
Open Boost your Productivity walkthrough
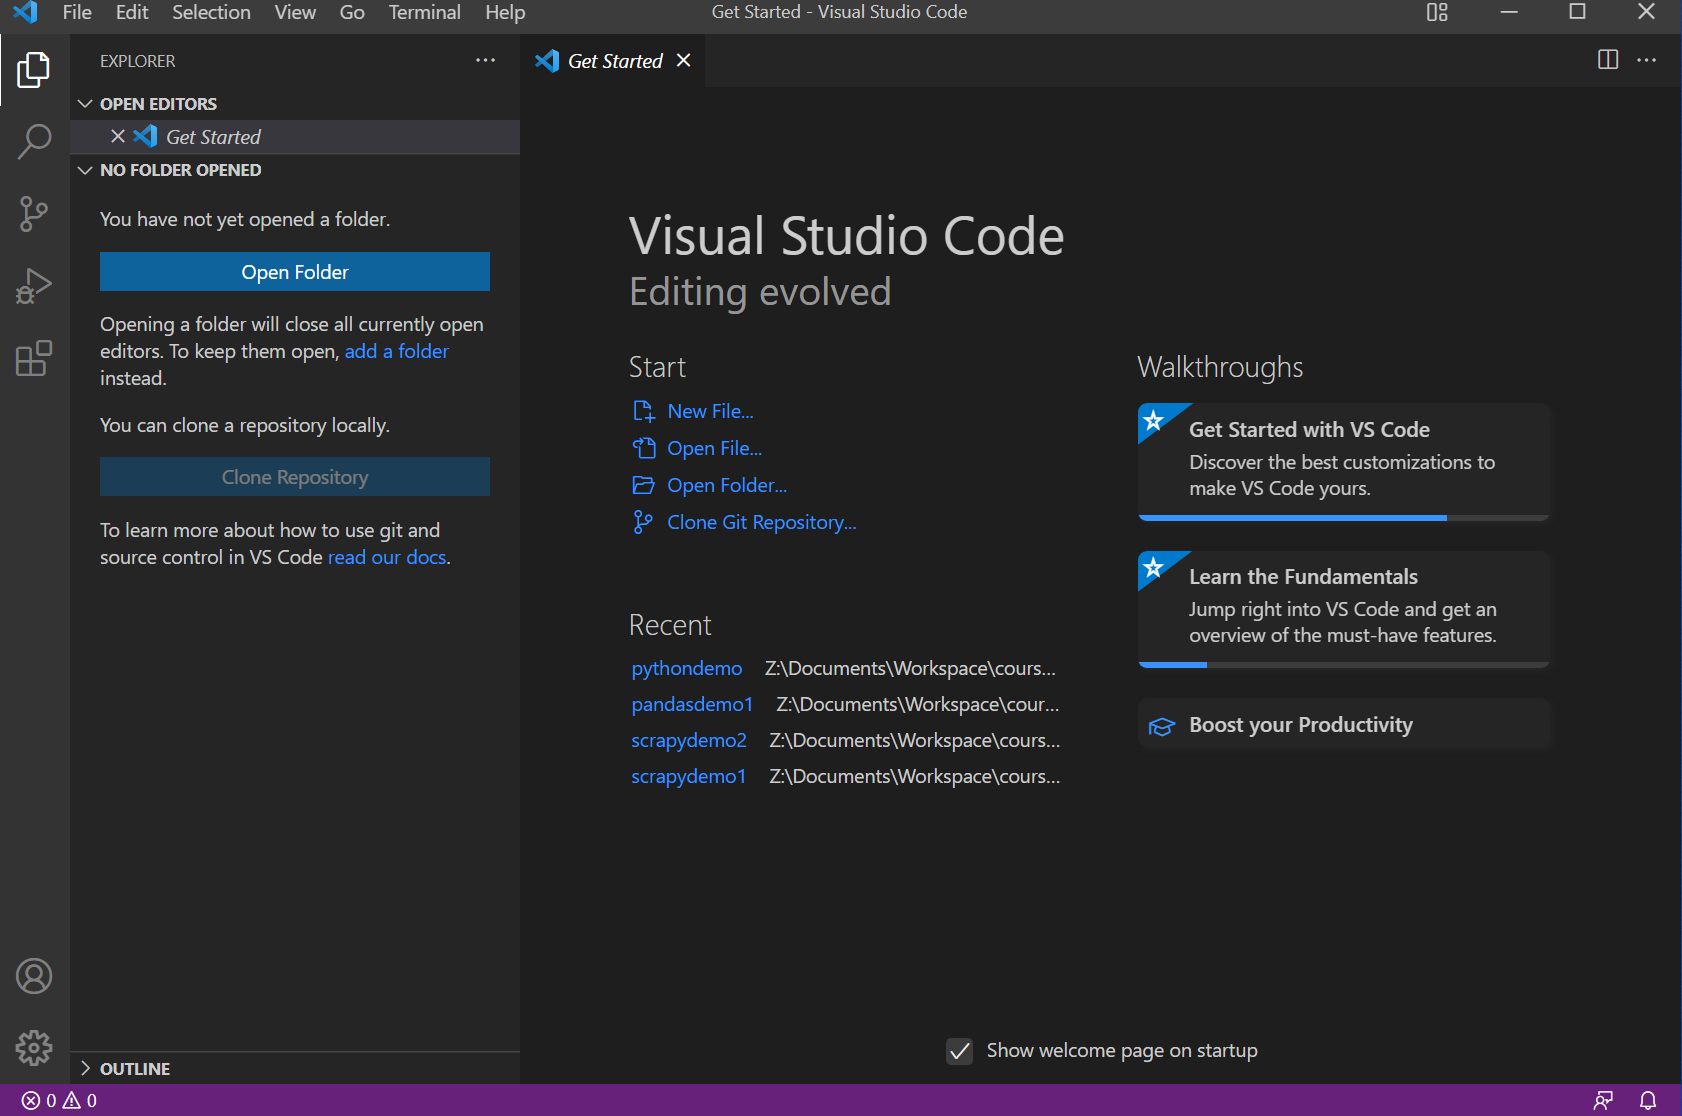[1344, 724]
